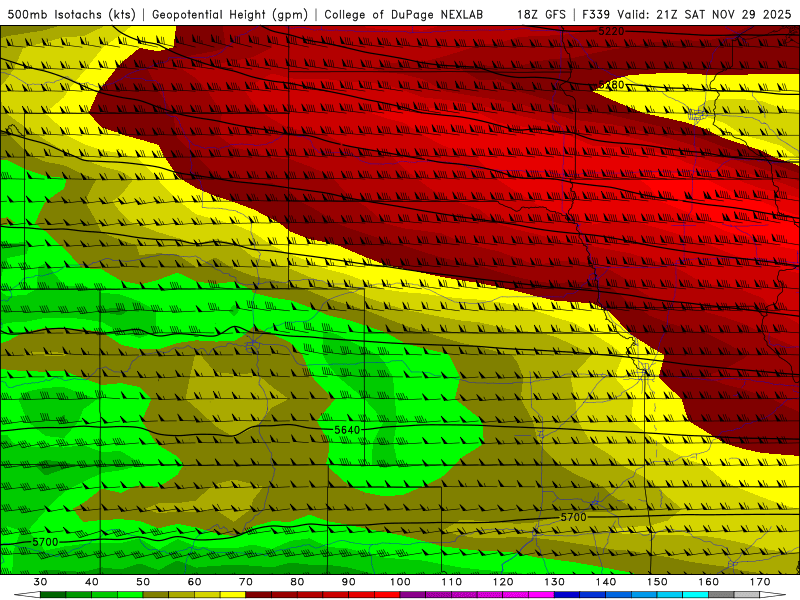
Task: Click the 5220 height contour label
Action: pyautogui.click(x=611, y=32)
